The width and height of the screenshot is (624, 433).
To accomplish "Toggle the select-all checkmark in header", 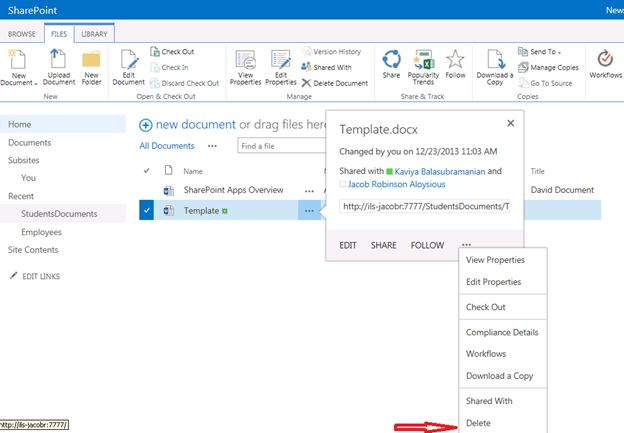I will click(x=147, y=171).
